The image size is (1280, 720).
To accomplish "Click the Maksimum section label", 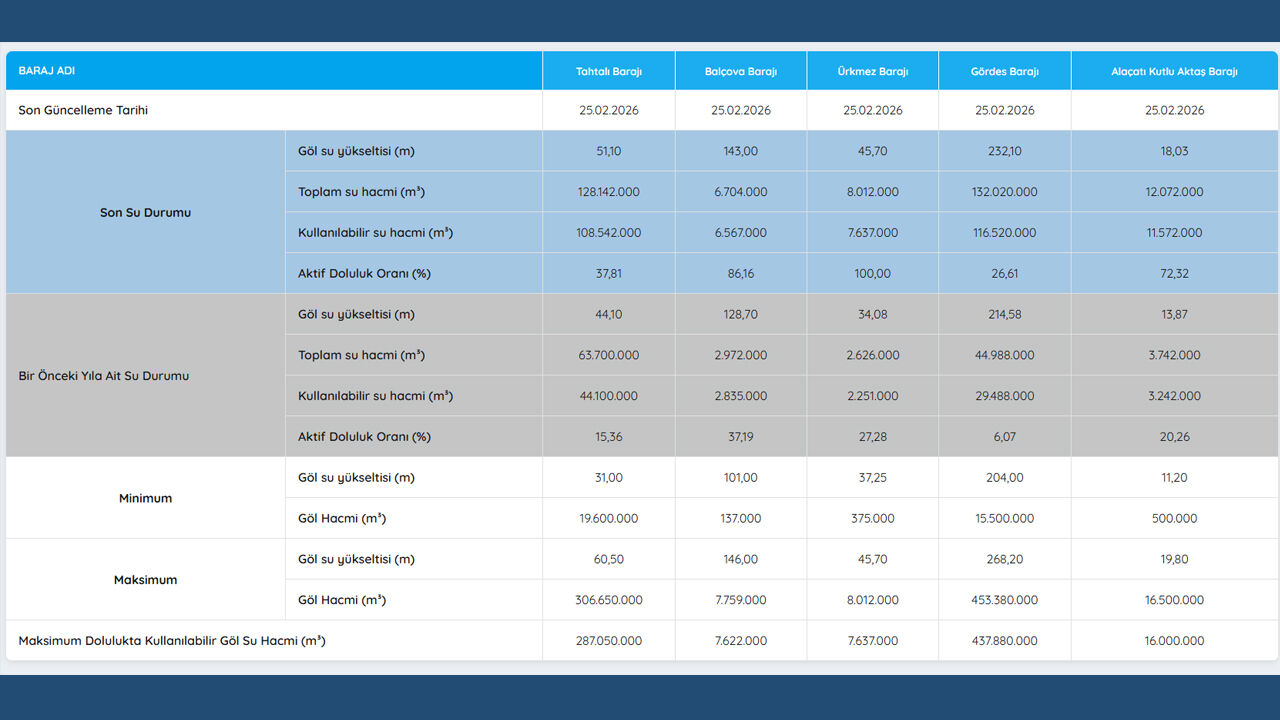I will click(x=145, y=580).
